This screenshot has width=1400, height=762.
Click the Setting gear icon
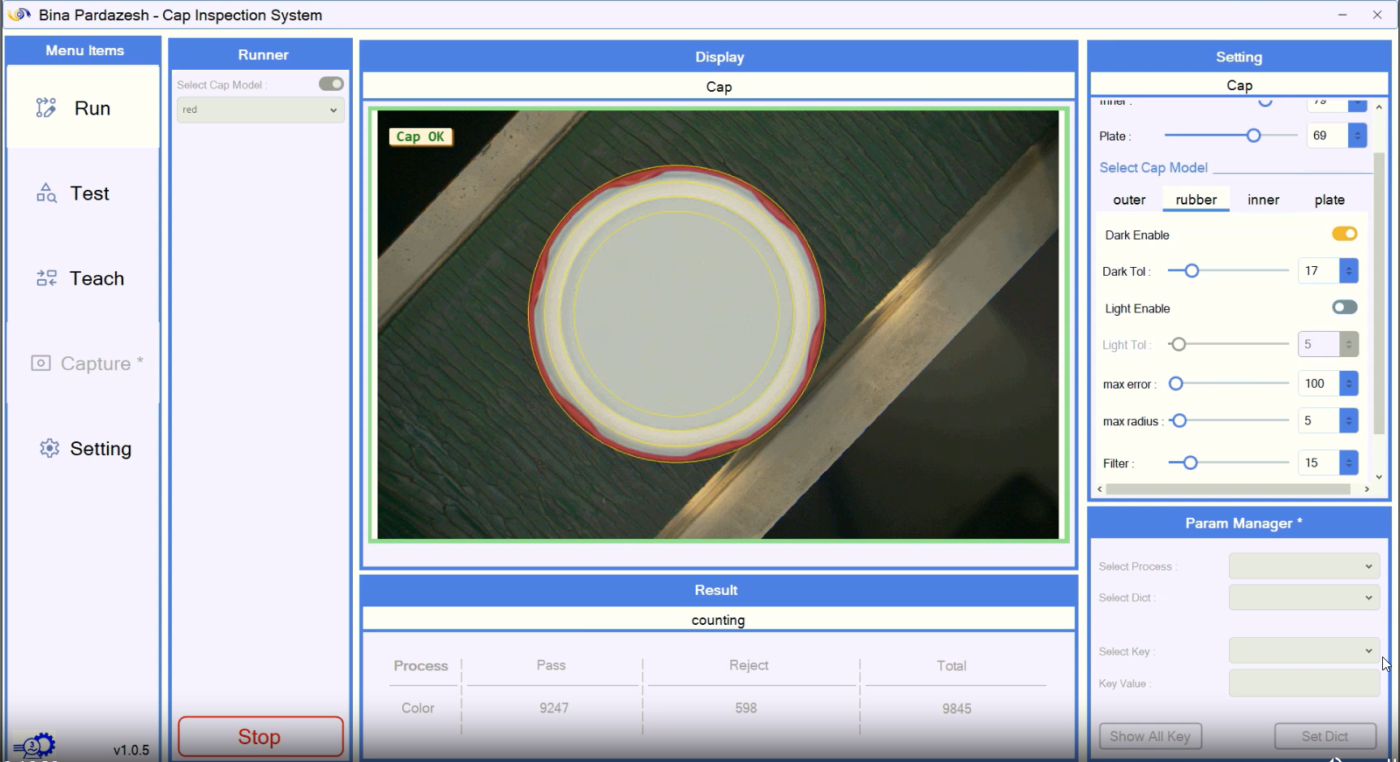(x=49, y=448)
